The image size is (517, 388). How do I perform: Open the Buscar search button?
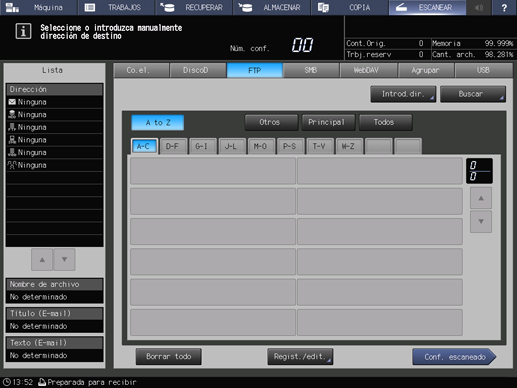pos(473,94)
